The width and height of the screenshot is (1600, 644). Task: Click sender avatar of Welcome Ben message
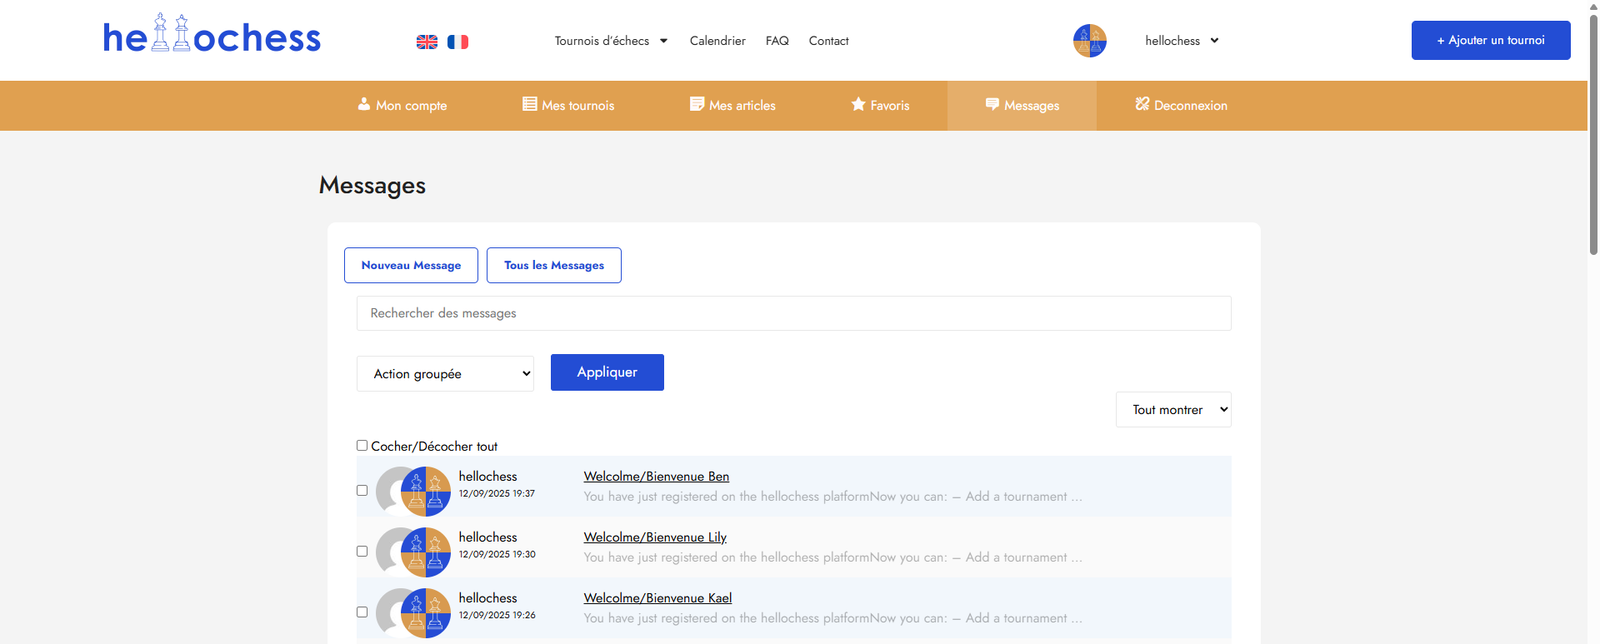point(425,491)
